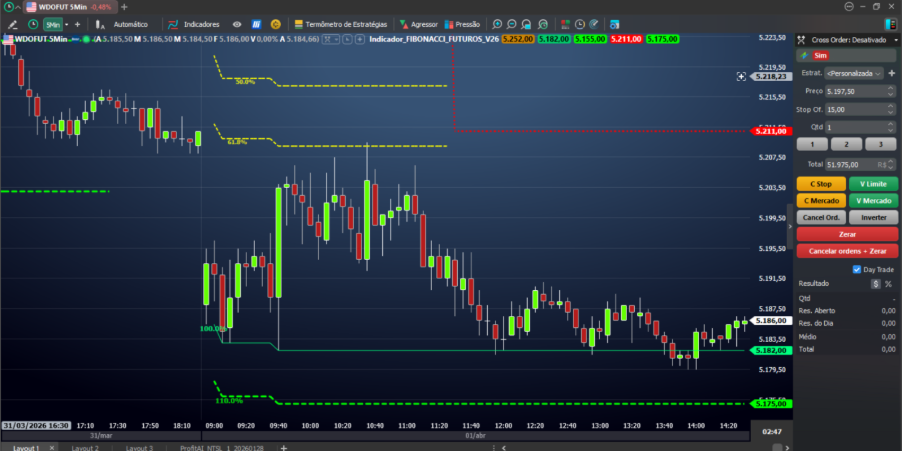Click the zoom area selection icon
The width and height of the screenshot is (903, 451).
click(x=526, y=25)
